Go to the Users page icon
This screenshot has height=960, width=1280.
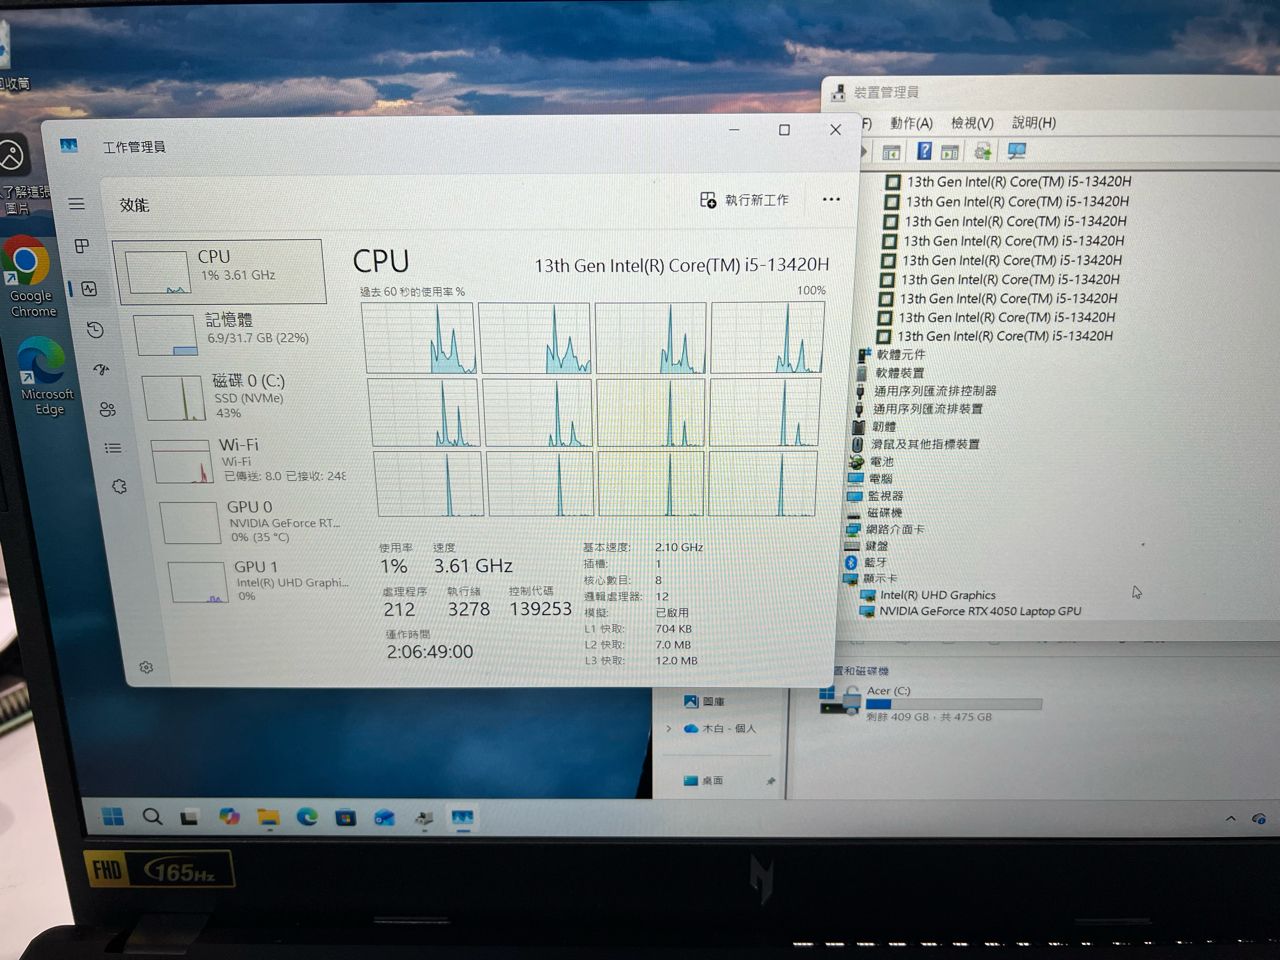(107, 409)
